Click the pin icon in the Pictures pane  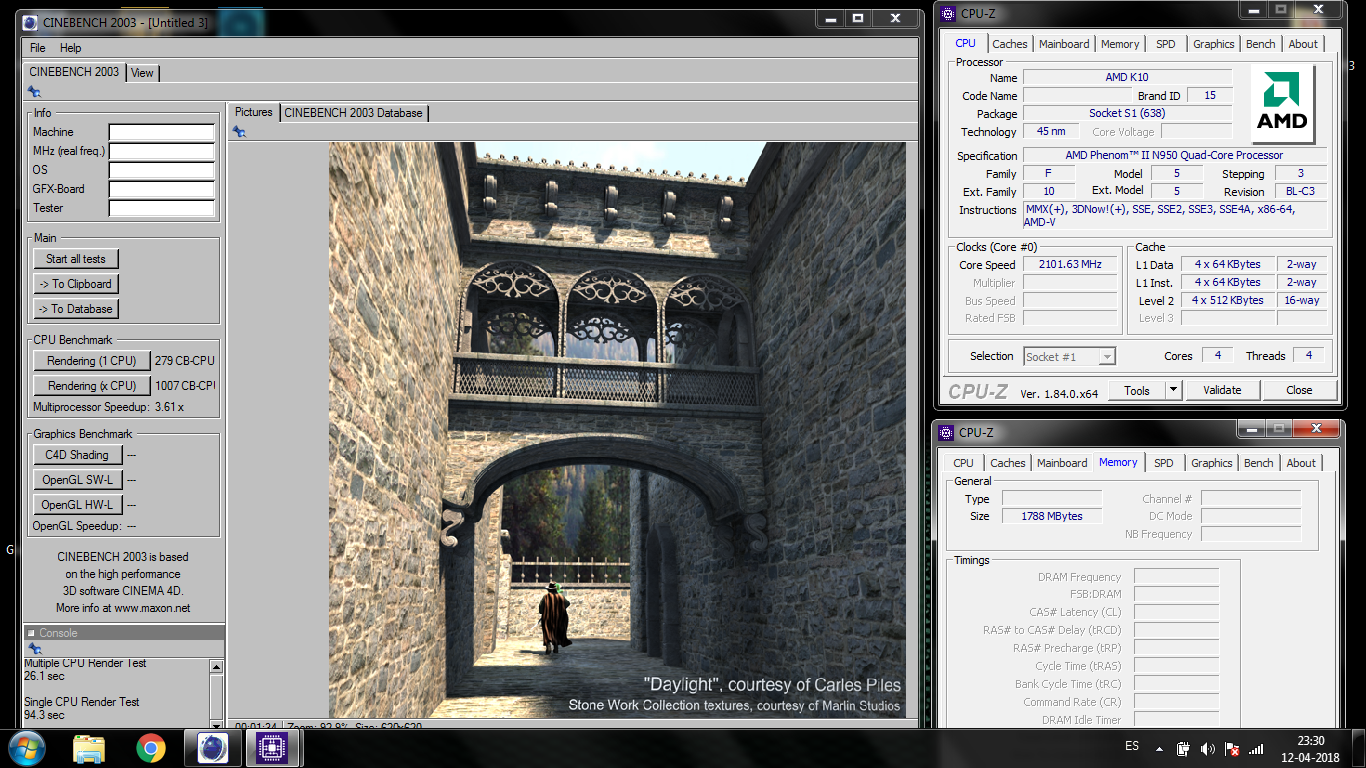239,131
